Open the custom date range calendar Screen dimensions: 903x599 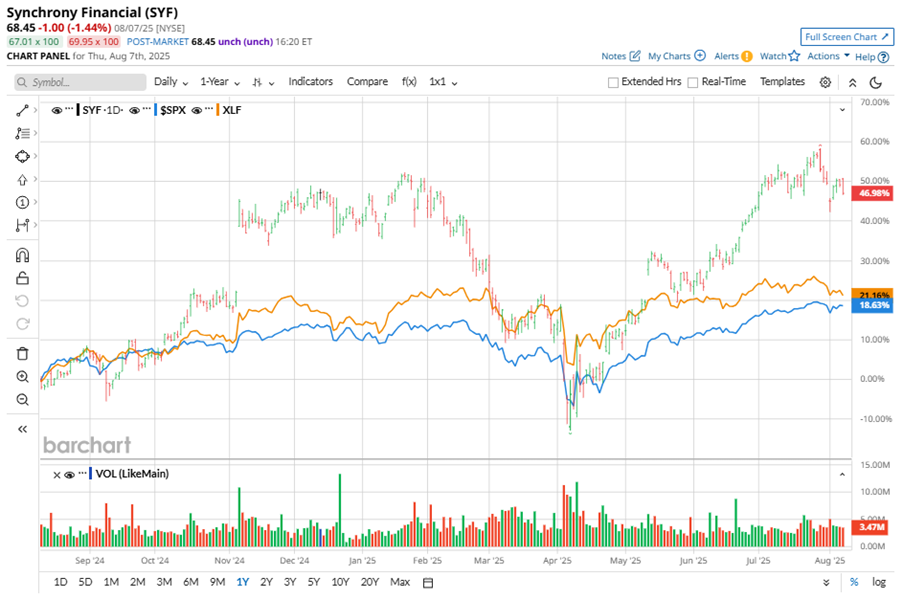point(428,583)
